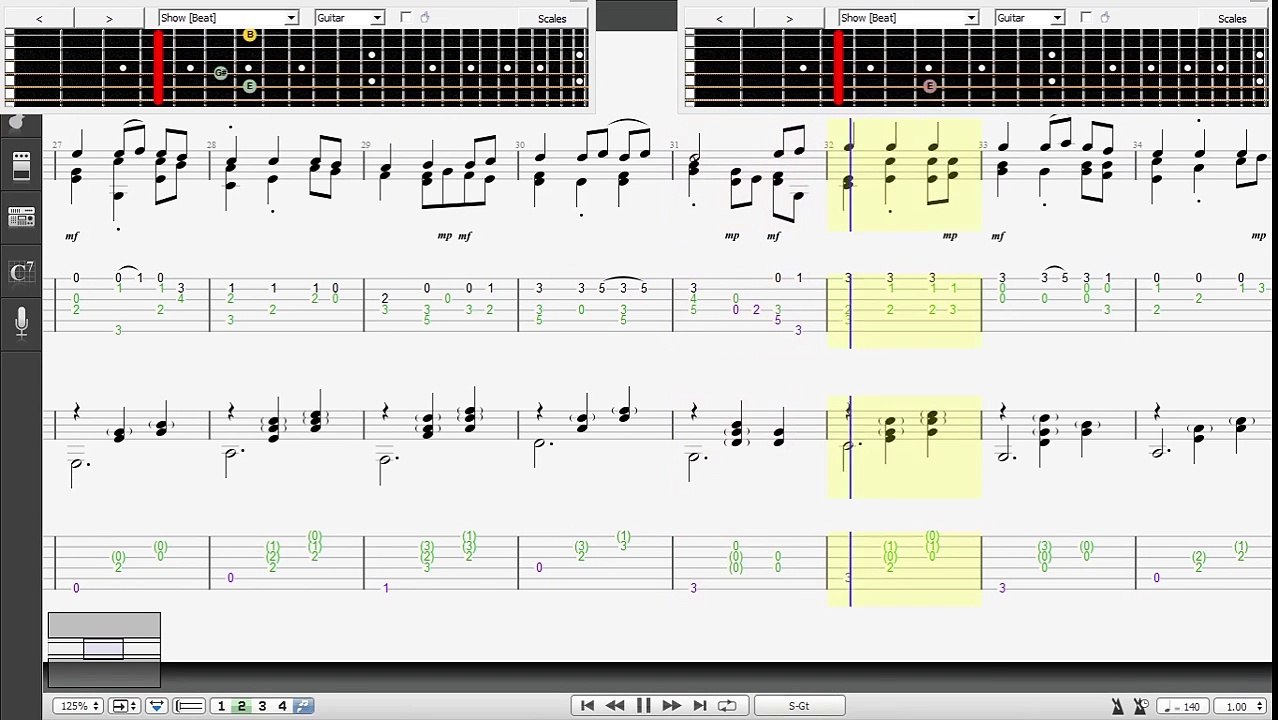Image resolution: width=1278 pixels, height=720 pixels.
Task: Click the S-Gt current track button
Action: pos(799,706)
